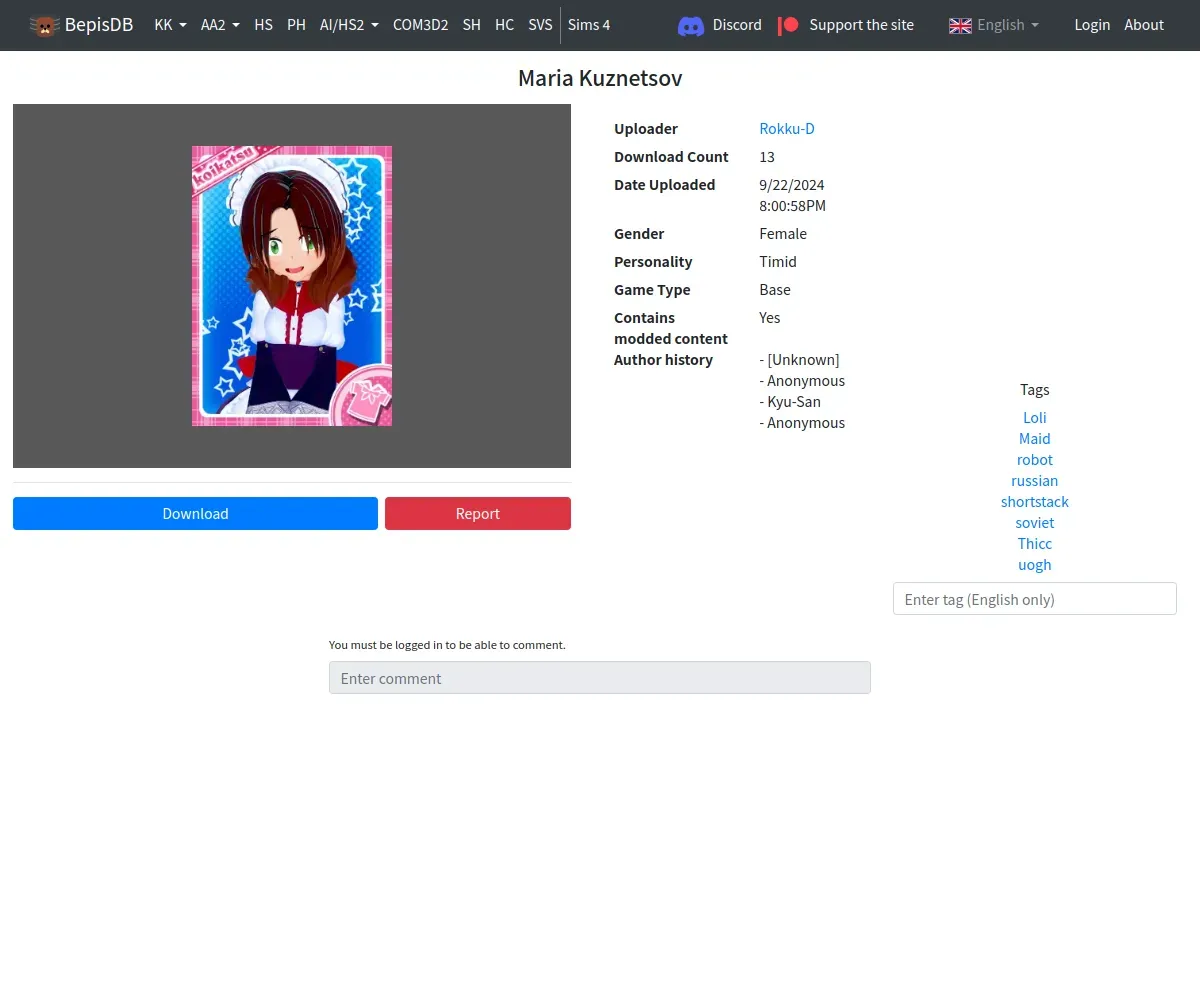Image resolution: width=1200 pixels, height=1000 pixels.
Task: Click the Female gender value
Action: tap(783, 234)
